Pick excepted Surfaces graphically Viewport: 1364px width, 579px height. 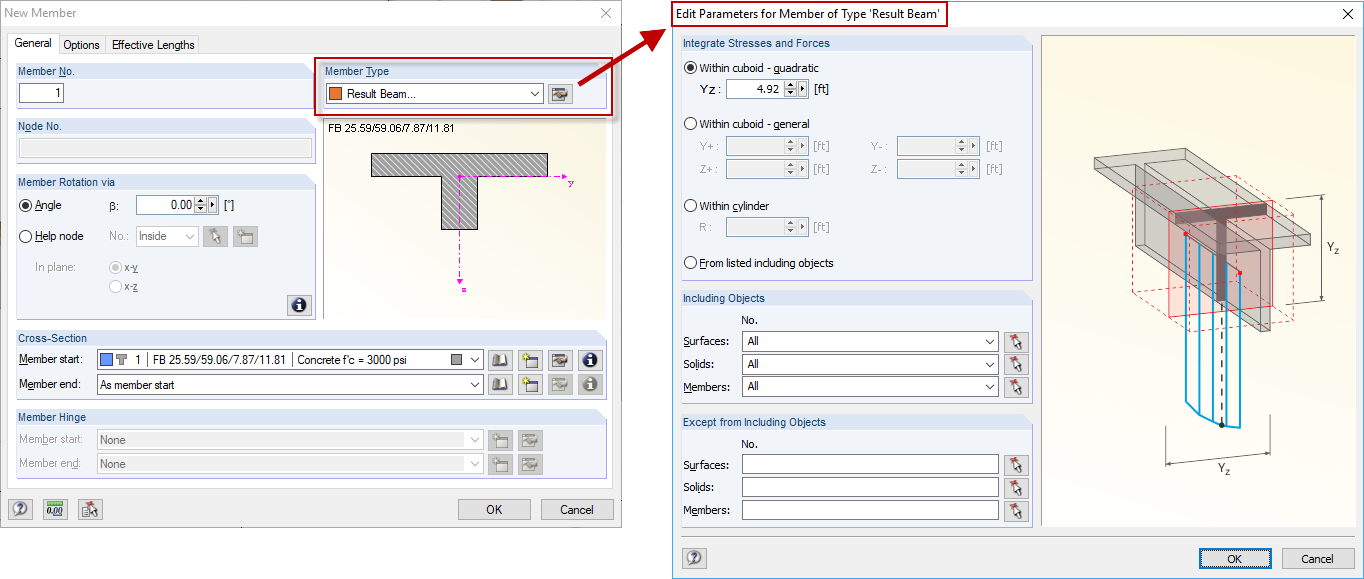pyautogui.click(x=1017, y=465)
